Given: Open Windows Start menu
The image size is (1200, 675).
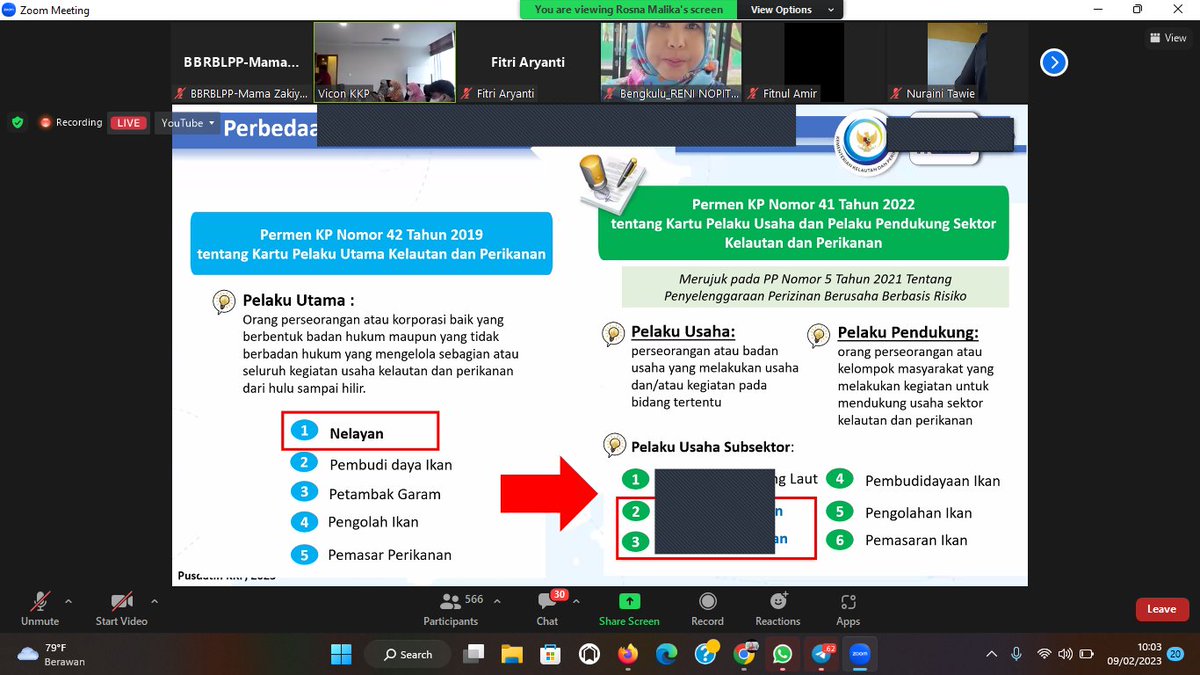Looking at the screenshot, I should point(341,654).
